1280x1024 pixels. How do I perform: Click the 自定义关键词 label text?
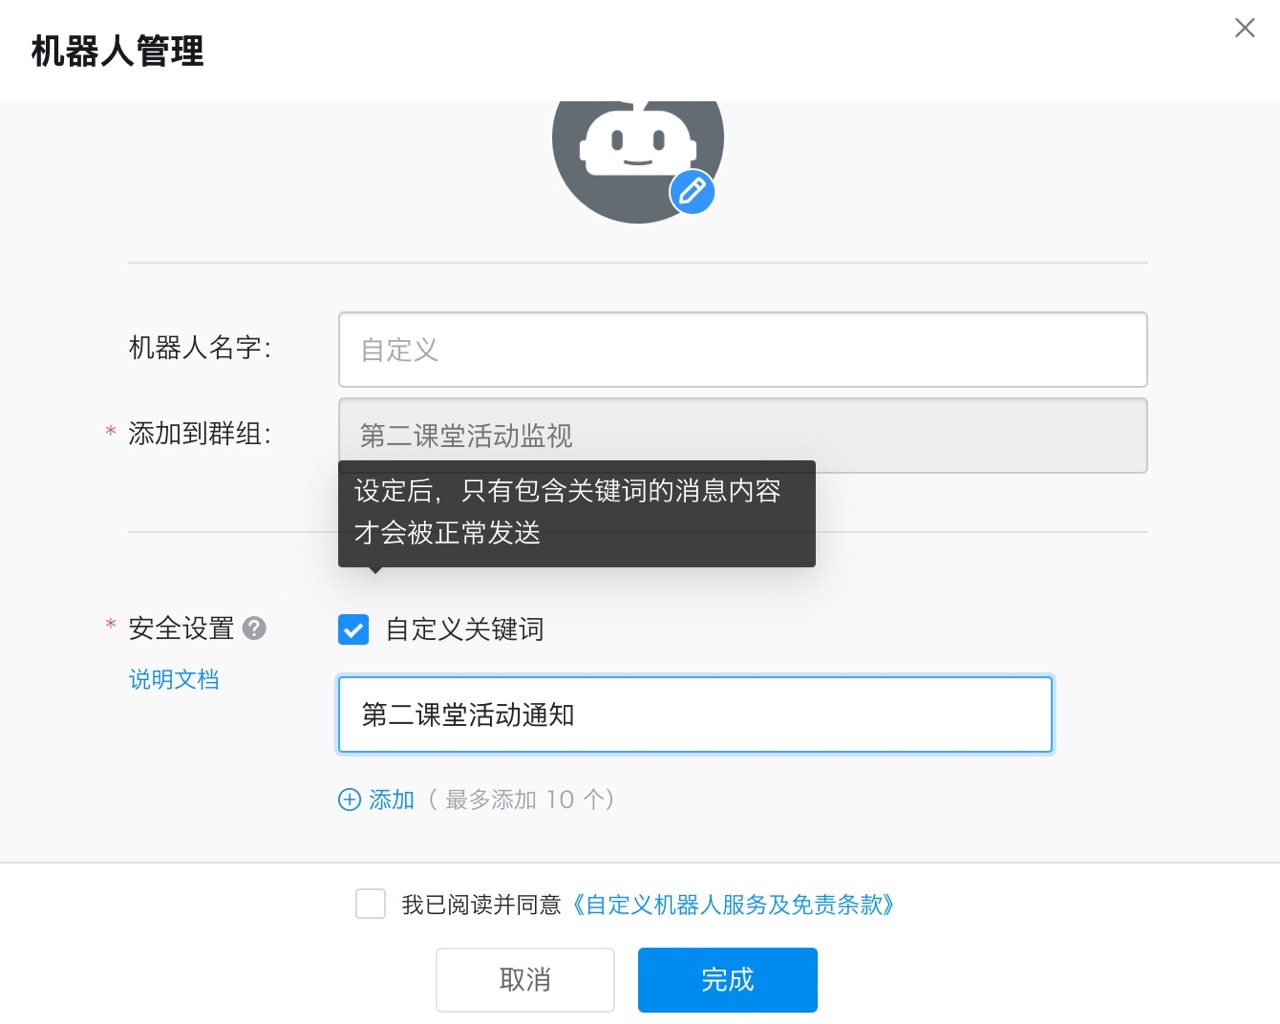tap(465, 629)
